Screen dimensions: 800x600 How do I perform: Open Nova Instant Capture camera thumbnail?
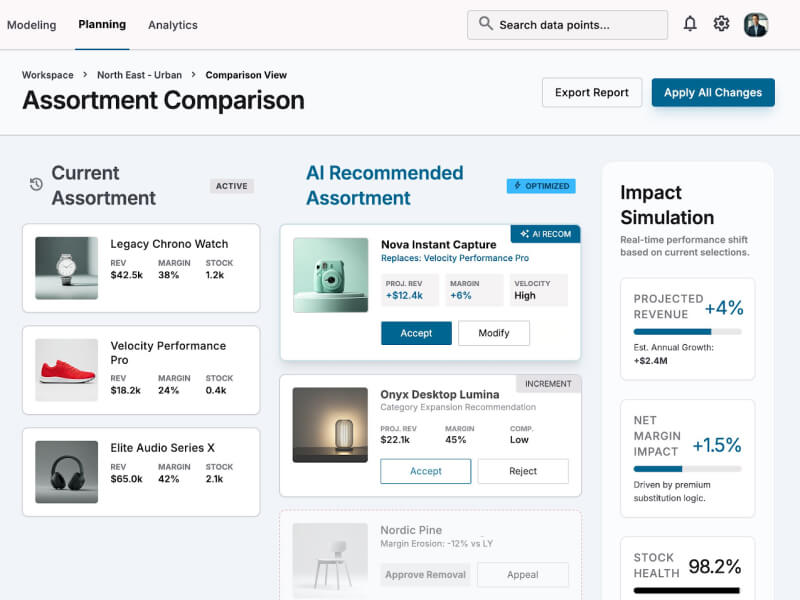click(x=331, y=275)
